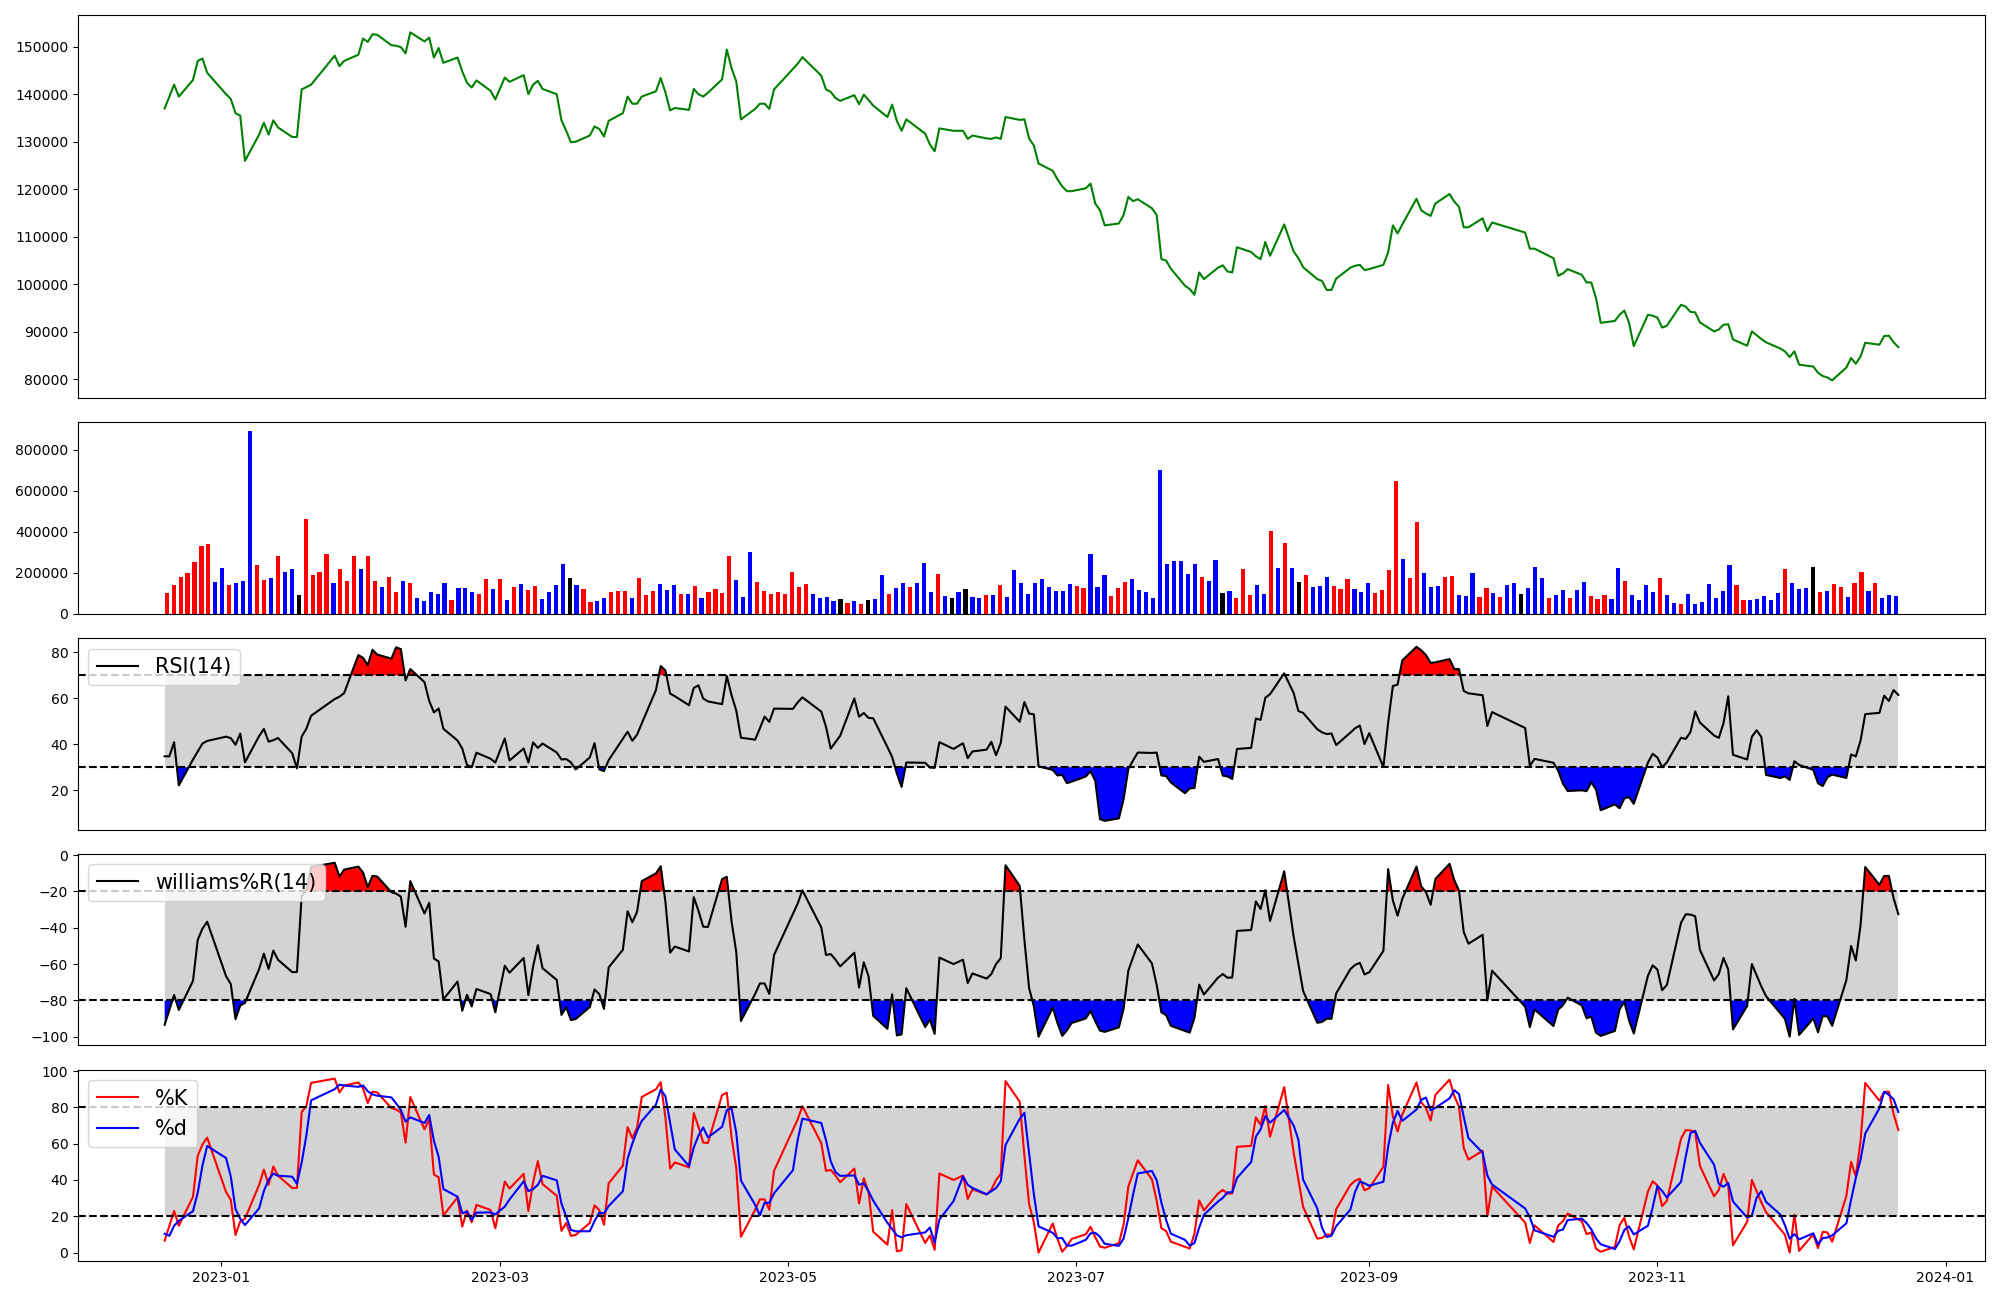Click the 800000 volume axis label
This screenshot has height=1300, width=2000.
click(x=43, y=450)
